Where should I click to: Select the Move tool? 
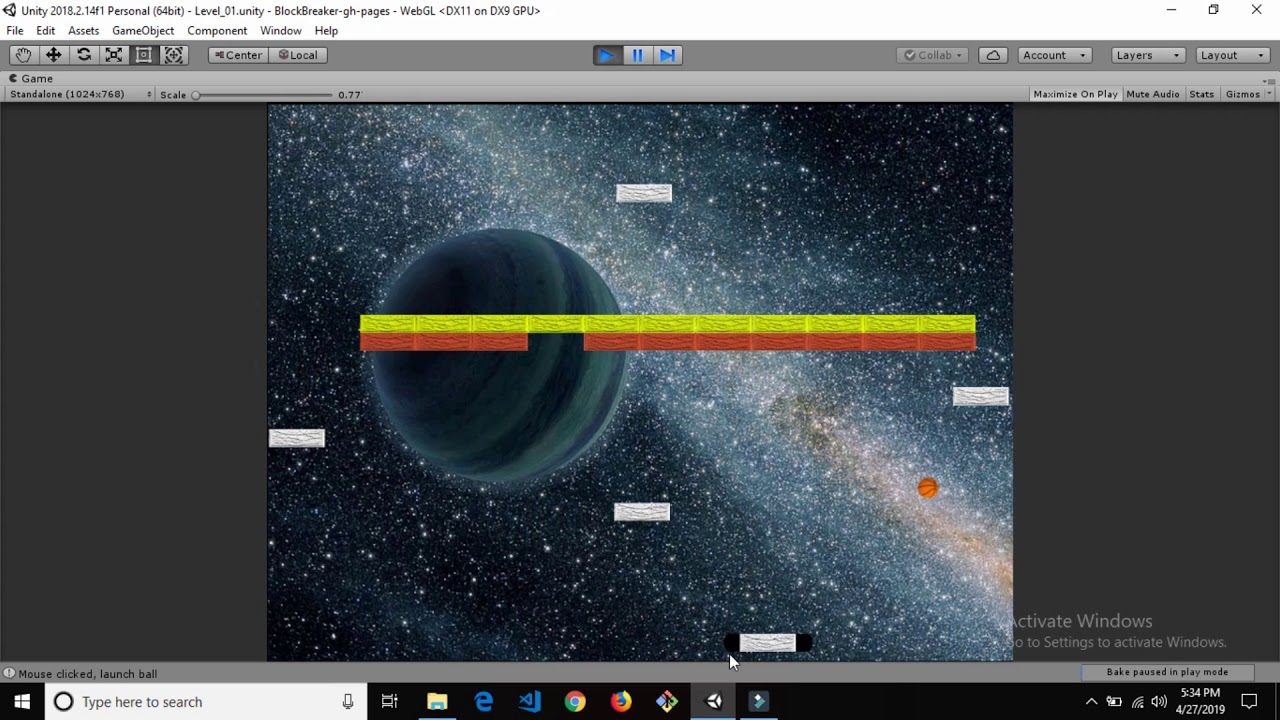click(53, 55)
